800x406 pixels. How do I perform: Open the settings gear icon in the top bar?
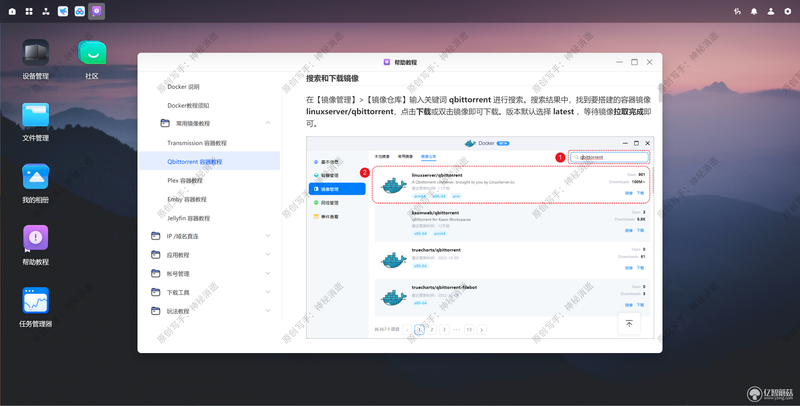tap(788, 11)
